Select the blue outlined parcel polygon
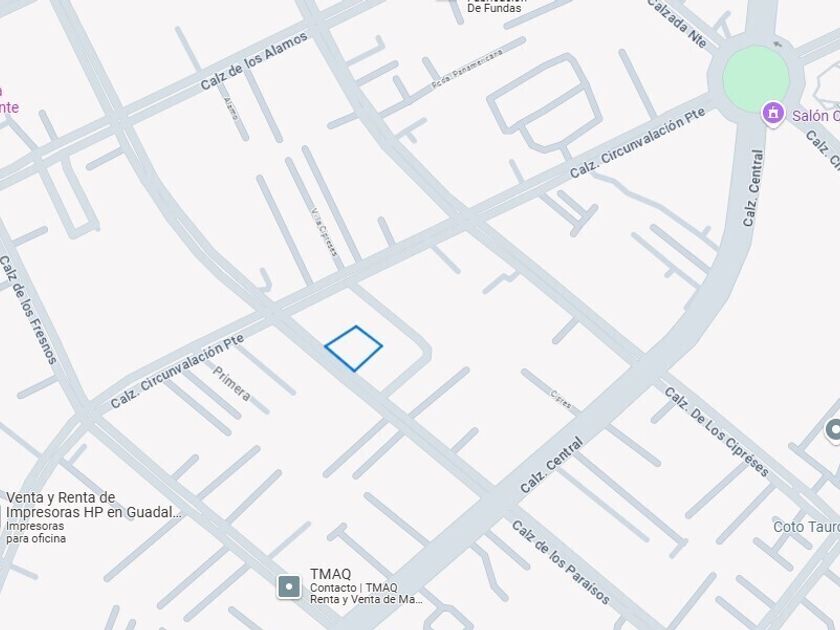 point(354,348)
